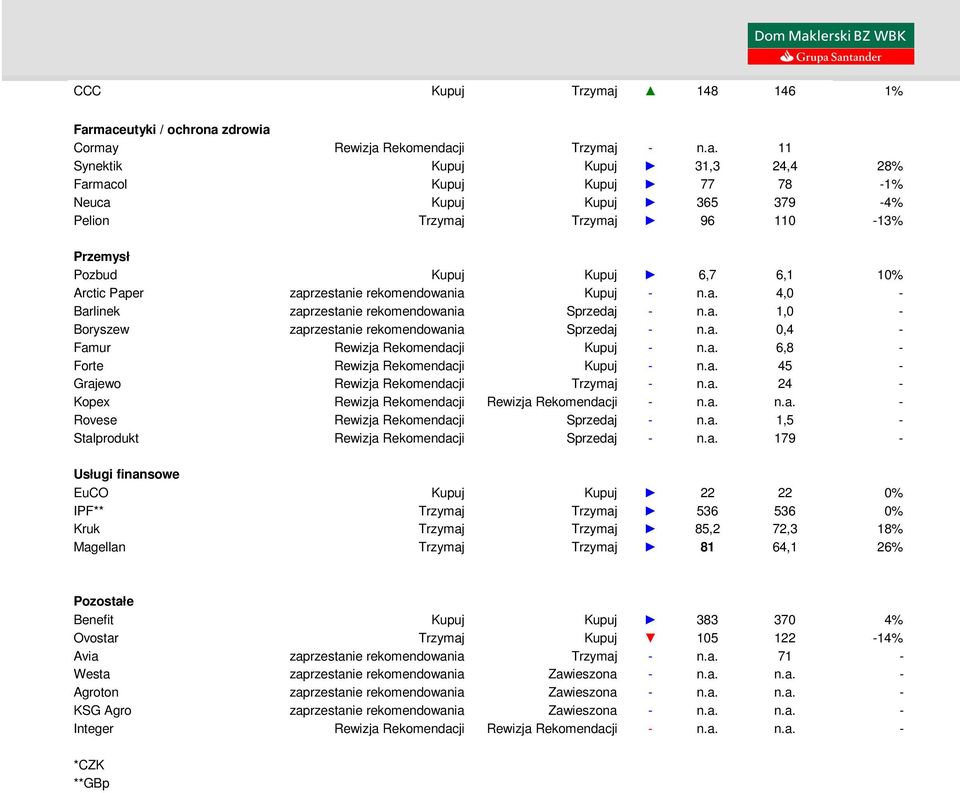Select value 31,3 in Synektik row
Viewport: 960px width, 793px height.
[707, 167]
